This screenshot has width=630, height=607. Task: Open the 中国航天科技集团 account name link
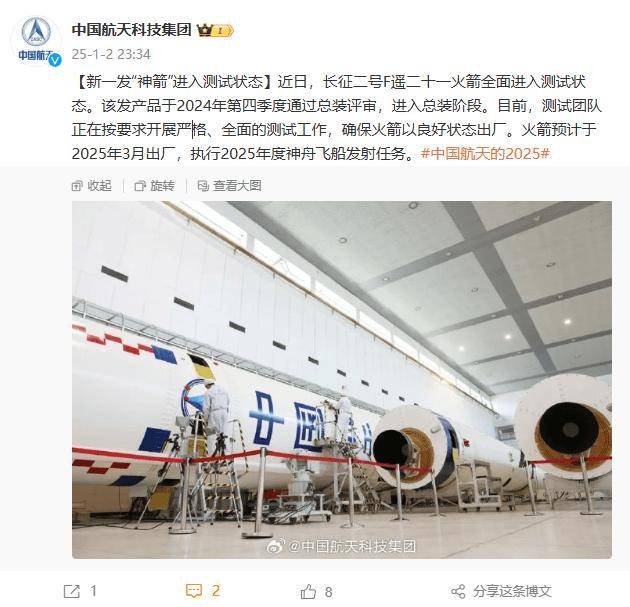coord(131,30)
